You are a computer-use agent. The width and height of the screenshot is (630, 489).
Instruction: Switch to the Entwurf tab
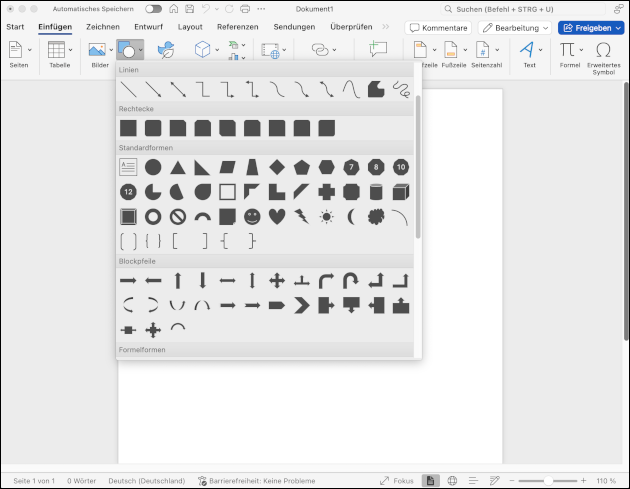149,27
